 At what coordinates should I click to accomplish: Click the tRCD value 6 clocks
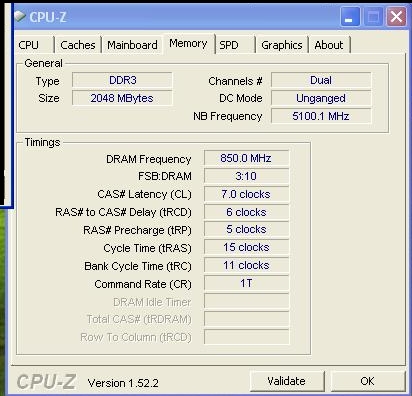point(246,212)
